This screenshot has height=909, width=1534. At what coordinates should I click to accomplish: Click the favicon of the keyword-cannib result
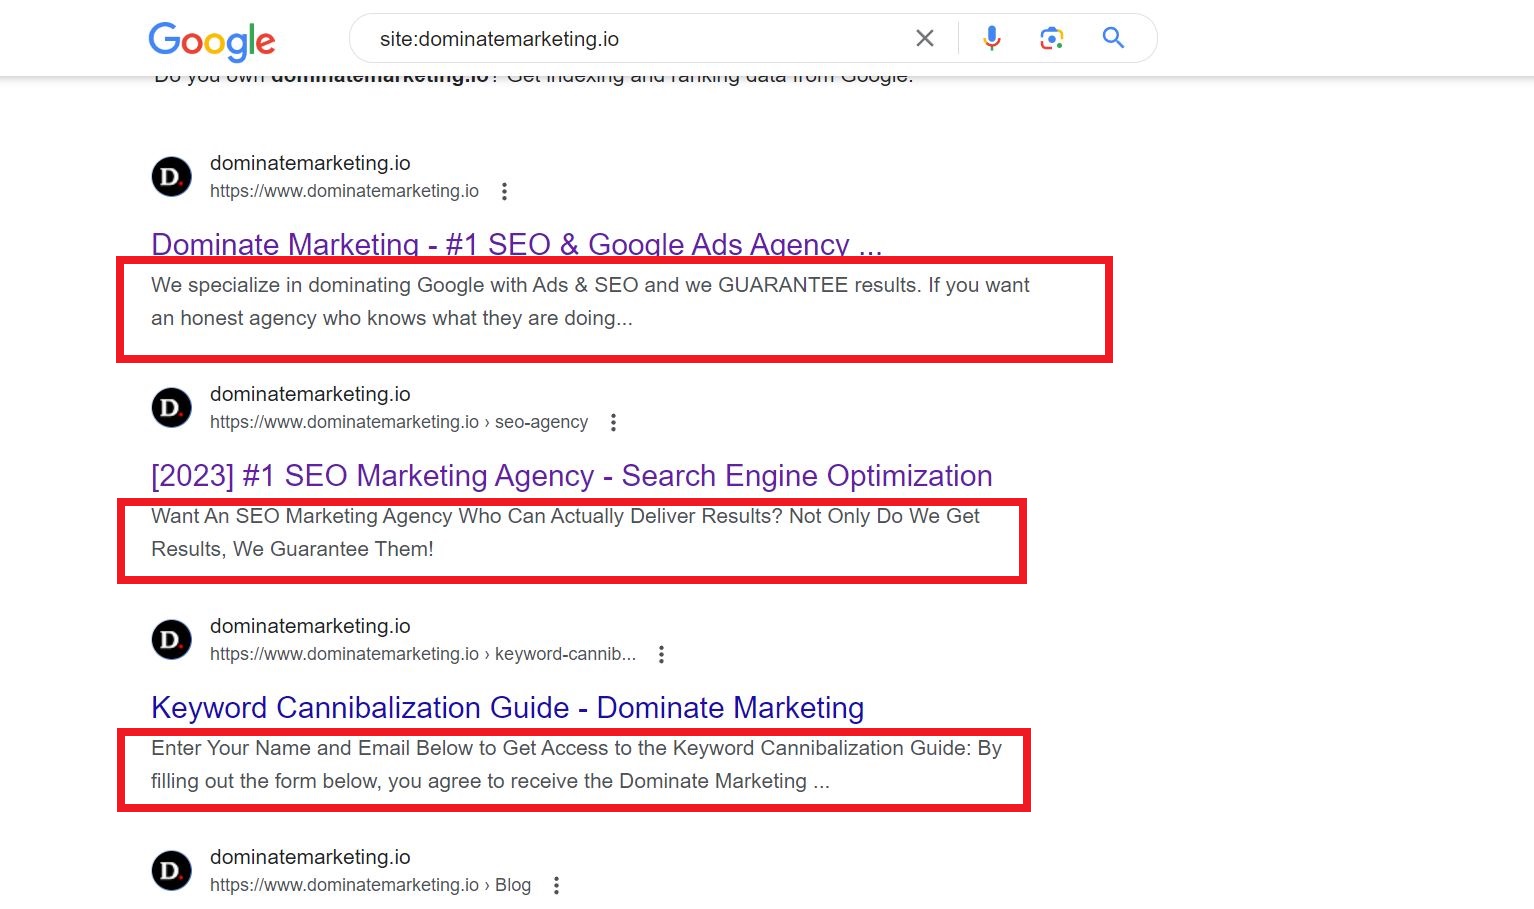(x=172, y=640)
